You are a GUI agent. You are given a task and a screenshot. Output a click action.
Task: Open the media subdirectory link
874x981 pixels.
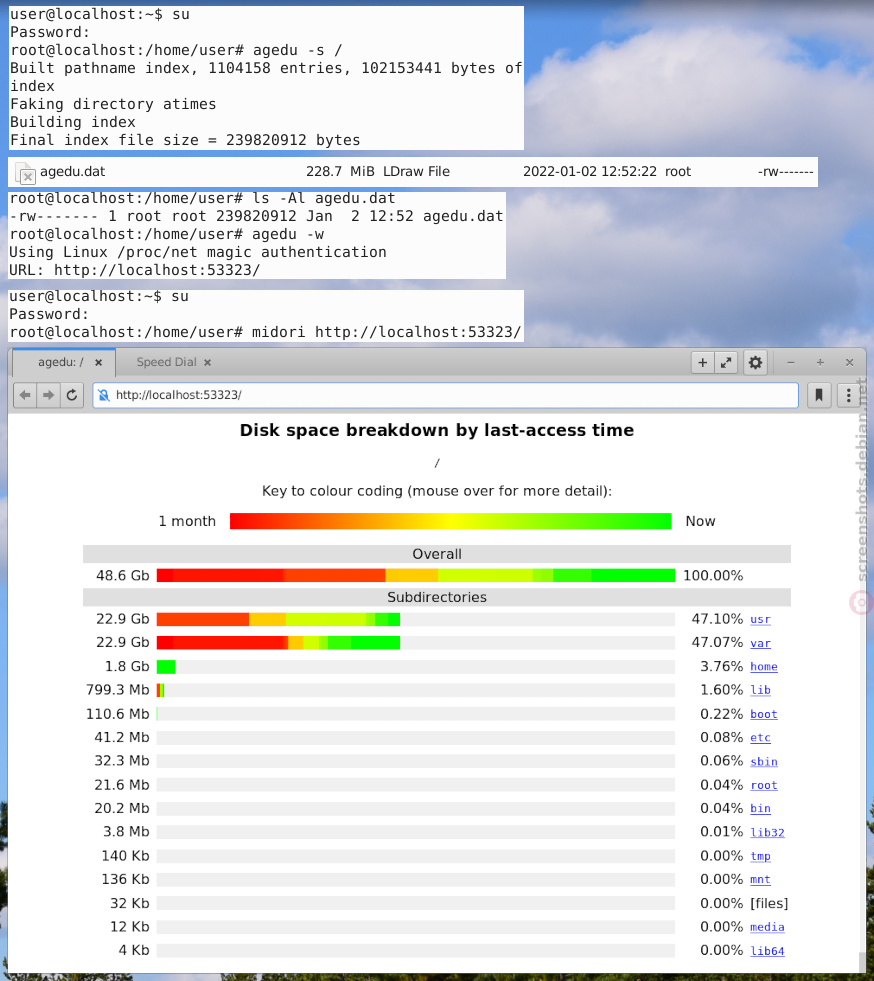click(x=767, y=927)
